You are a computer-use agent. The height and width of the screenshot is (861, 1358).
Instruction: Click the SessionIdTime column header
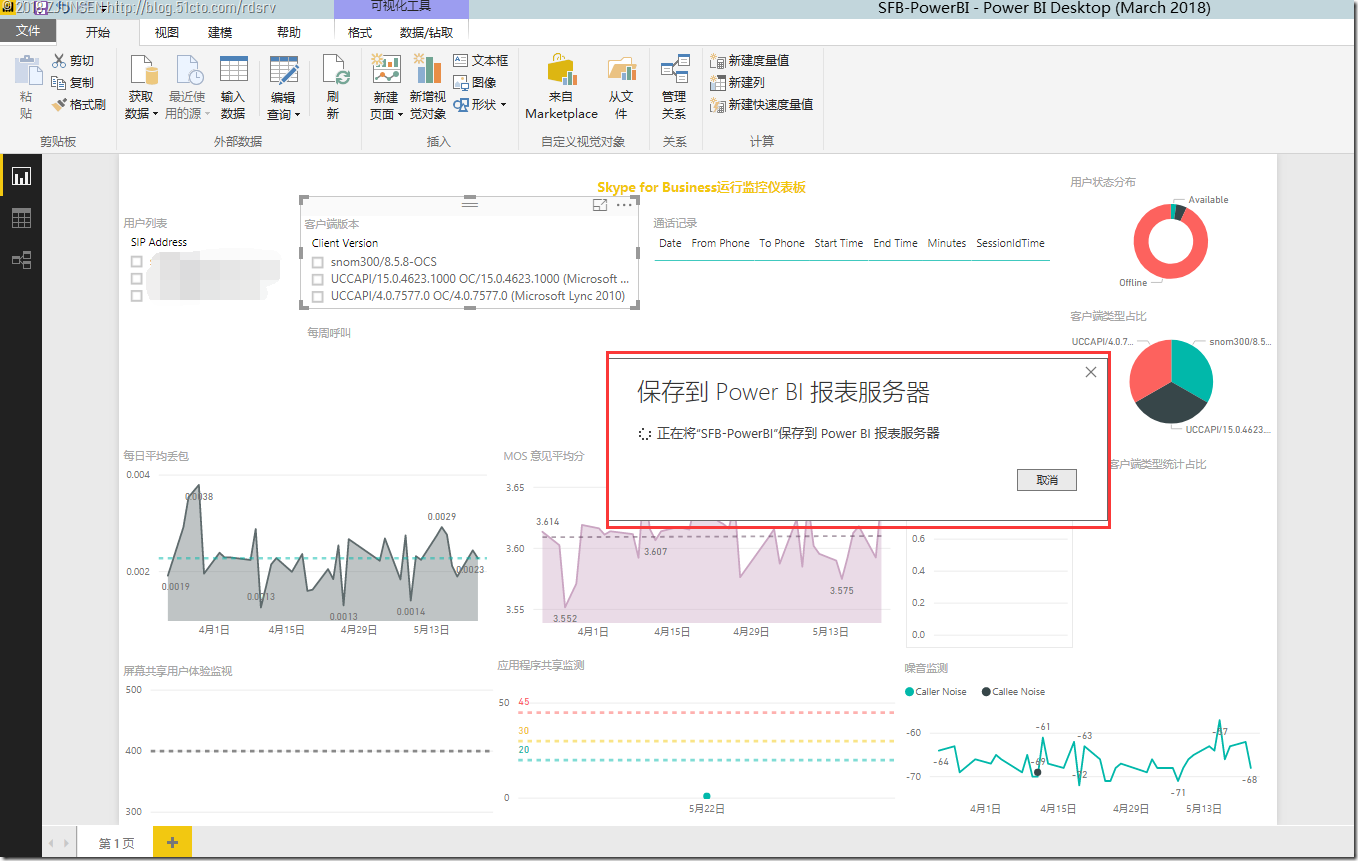pos(1010,243)
